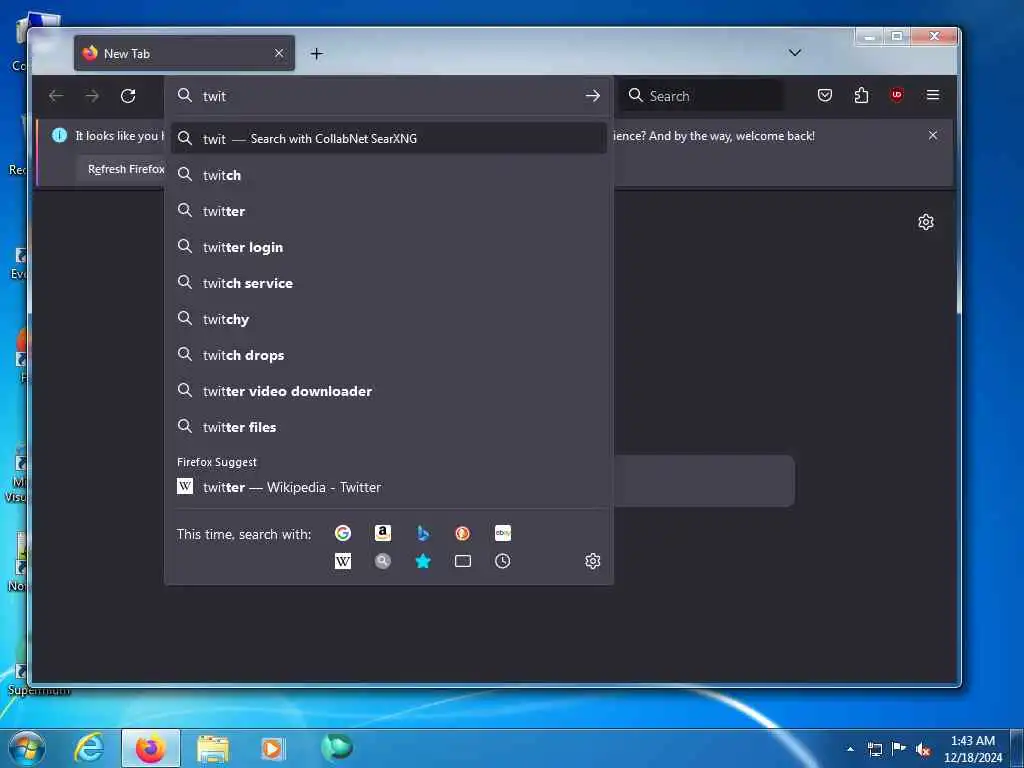The height and width of the screenshot is (768, 1024).
Task: Select the New Tab tab
Action: (184, 54)
